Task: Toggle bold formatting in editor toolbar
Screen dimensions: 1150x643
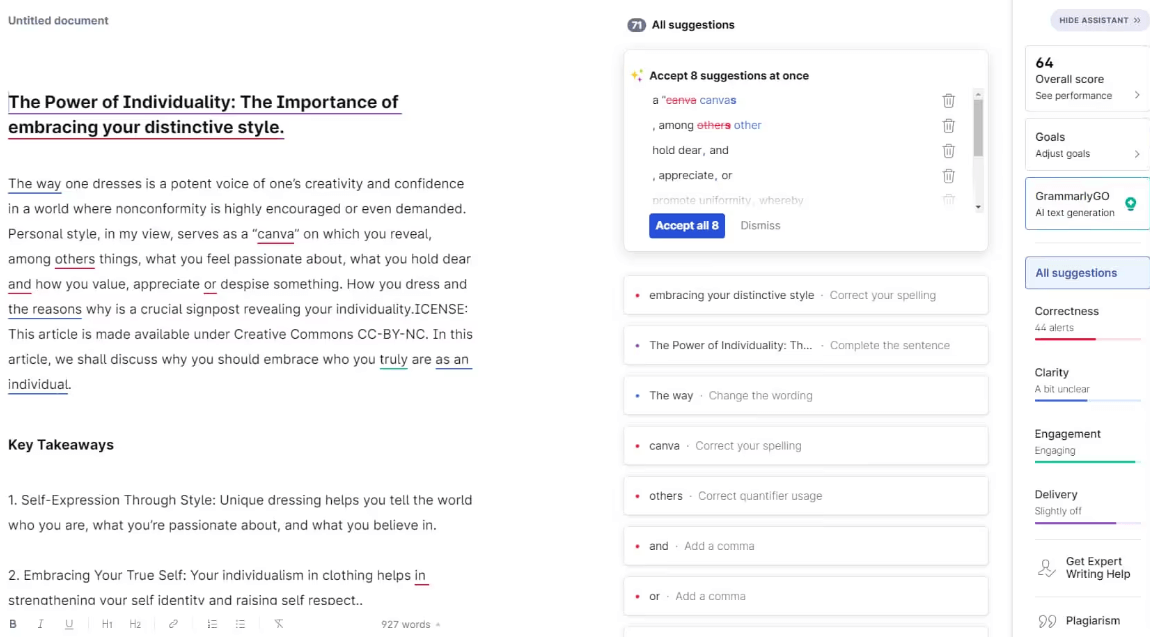Action: [x=12, y=624]
